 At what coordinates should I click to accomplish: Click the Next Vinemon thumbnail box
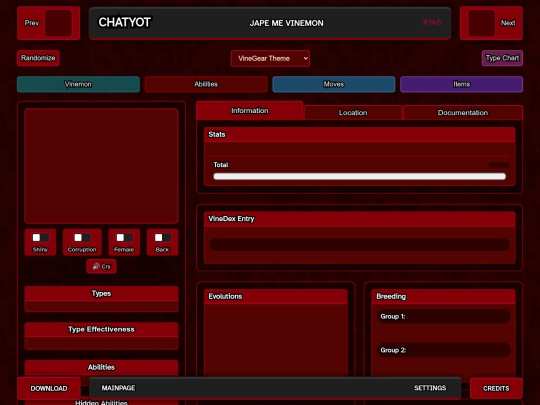click(481, 23)
